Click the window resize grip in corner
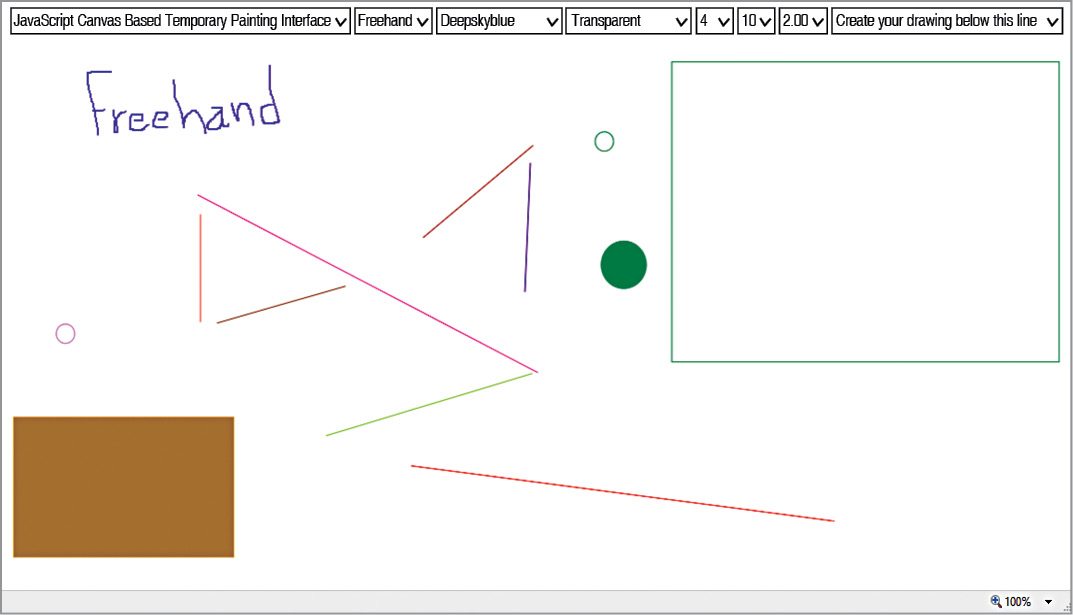1073x615 pixels. point(1066,608)
